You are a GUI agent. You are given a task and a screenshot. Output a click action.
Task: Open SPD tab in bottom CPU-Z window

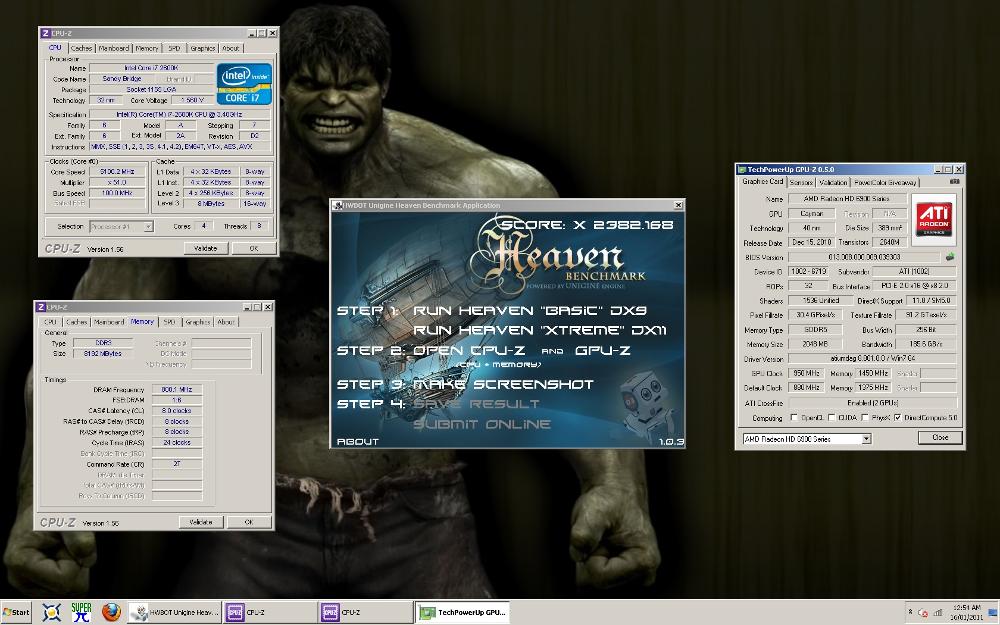point(169,322)
